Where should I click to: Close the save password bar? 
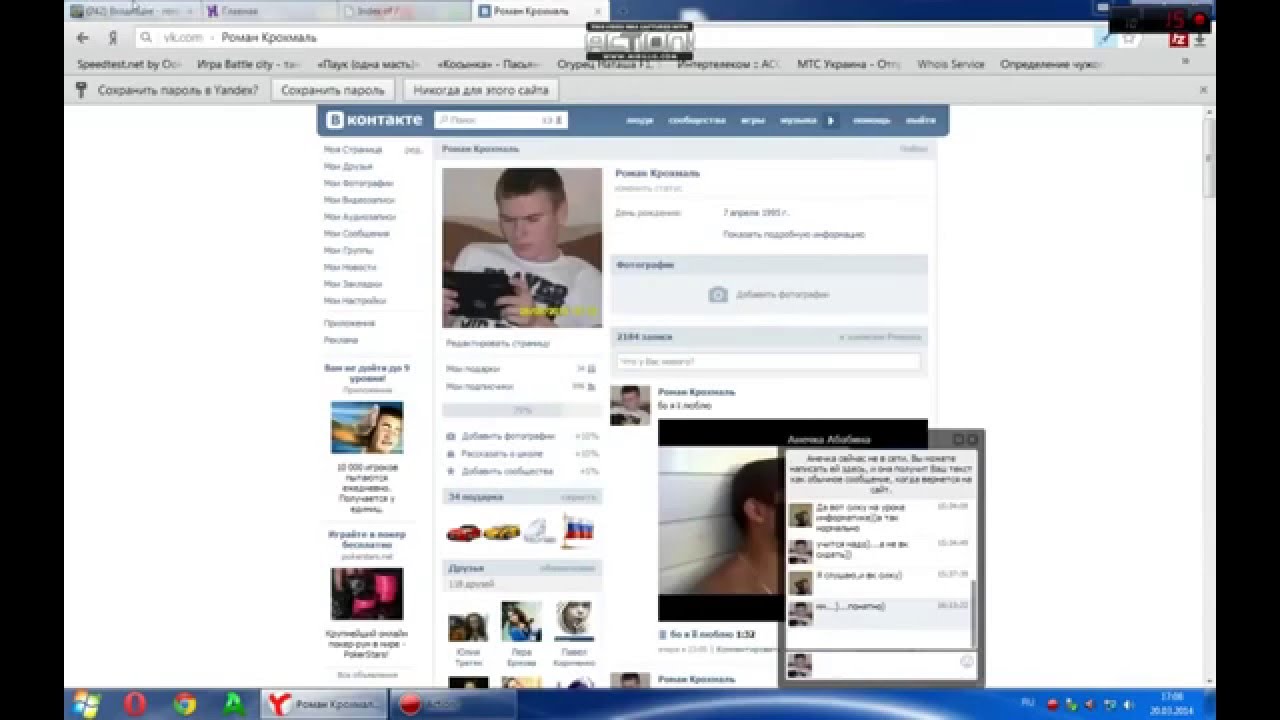pos(1203,90)
